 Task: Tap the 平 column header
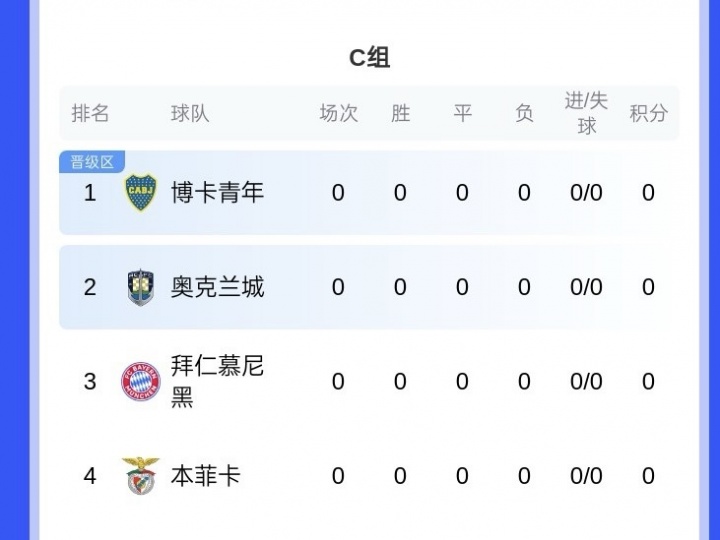462,113
